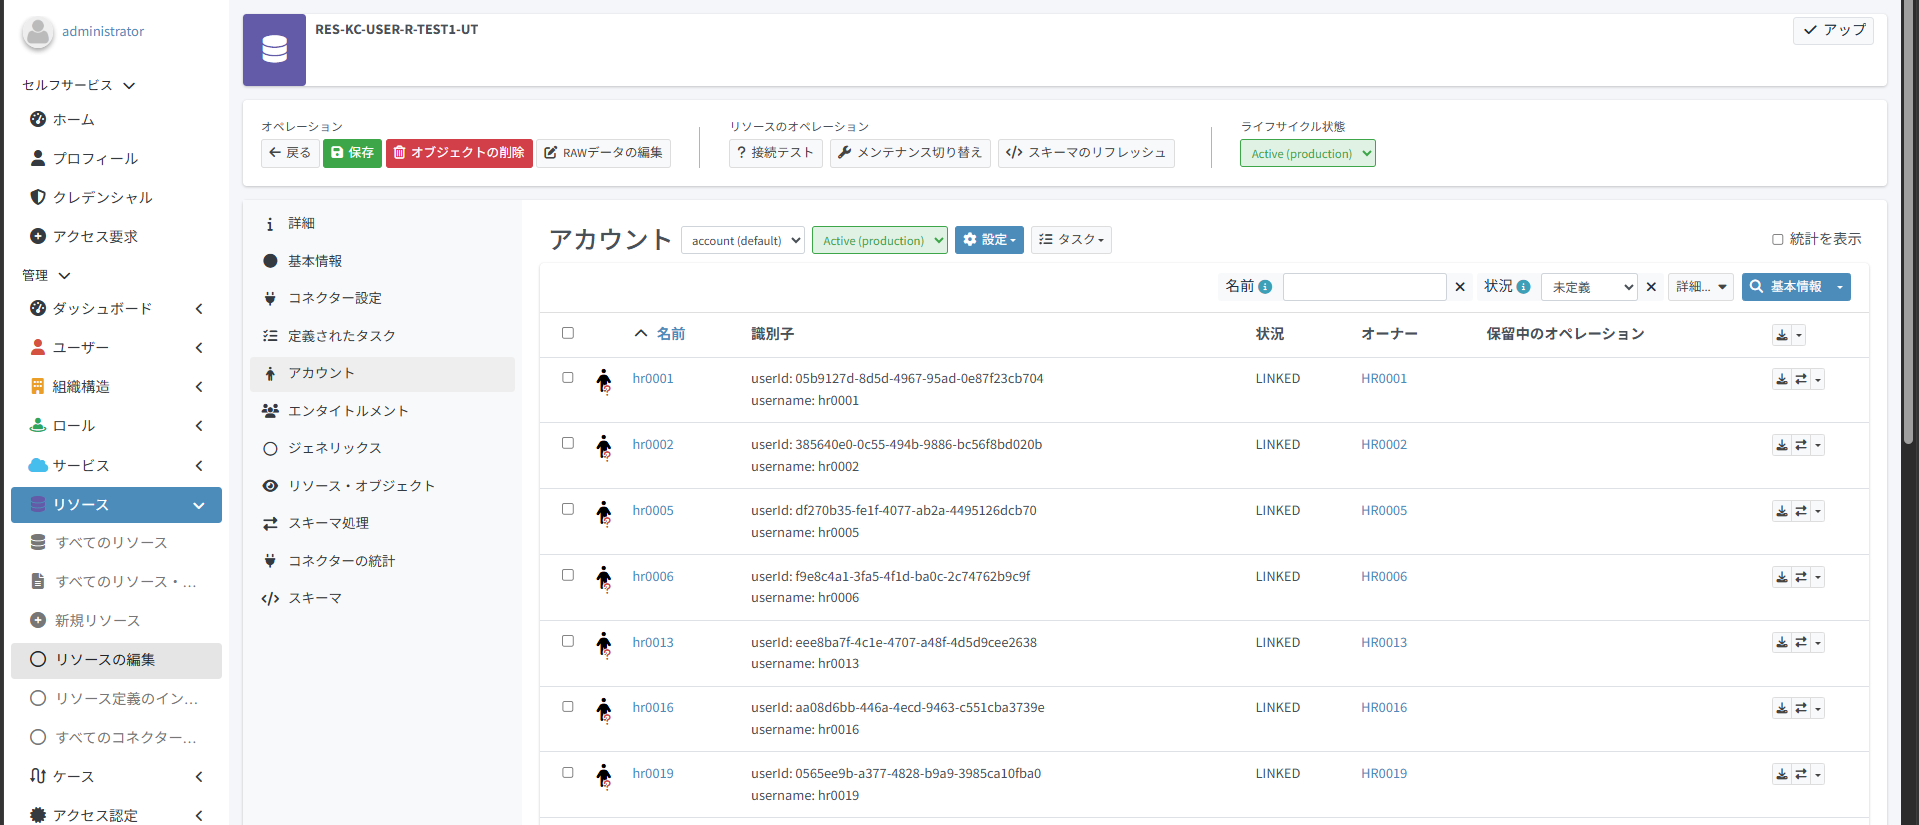Open the 設定 dropdown button

coord(989,240)
